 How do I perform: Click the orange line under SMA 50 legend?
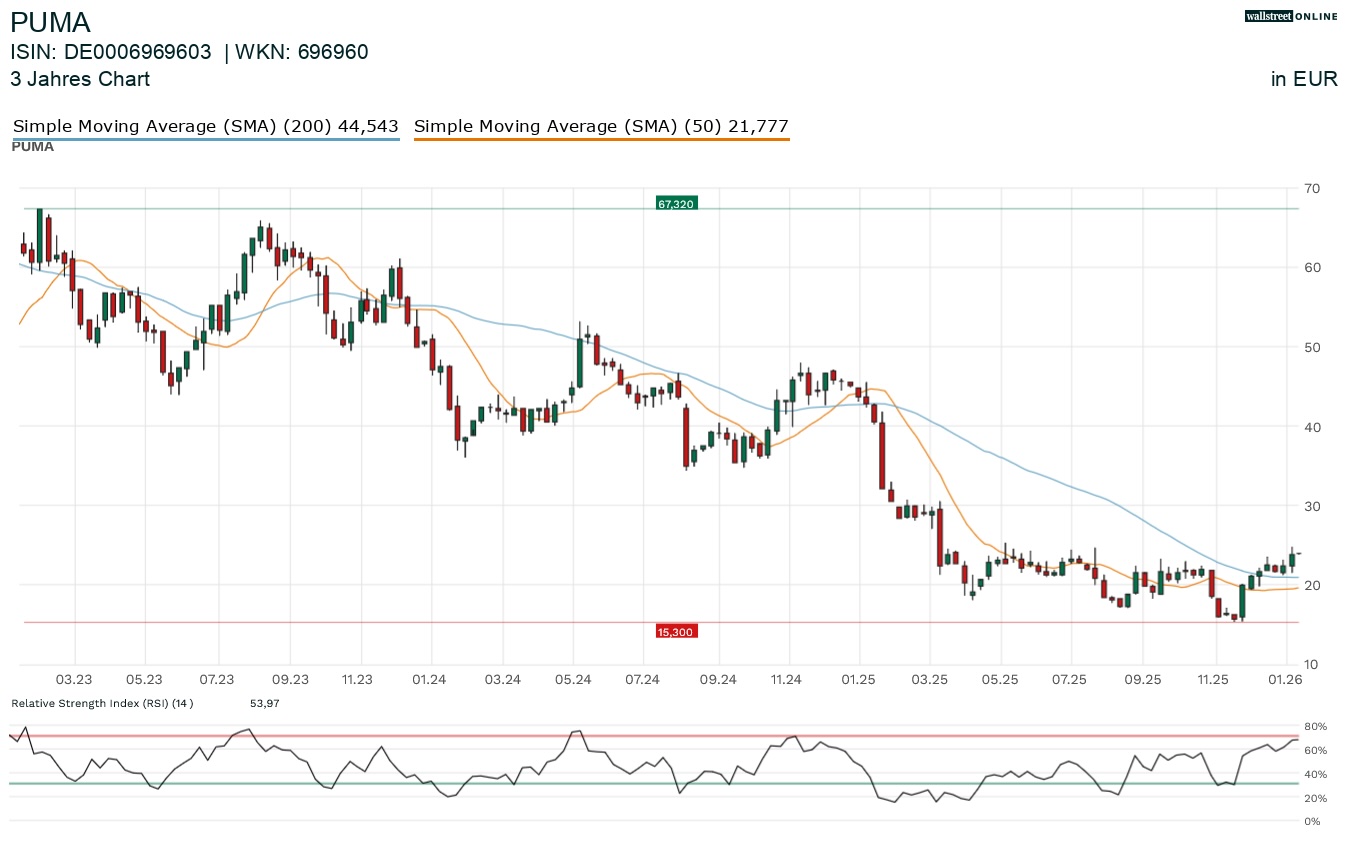[x=601, y=139]
